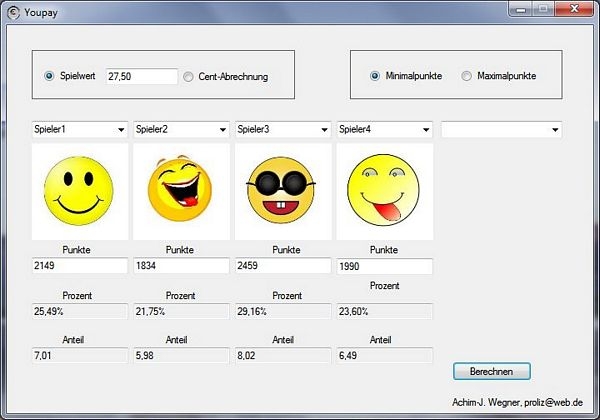
Task: Click the sunglasses smiley image for Spieler3
Action: click(282, 189)
